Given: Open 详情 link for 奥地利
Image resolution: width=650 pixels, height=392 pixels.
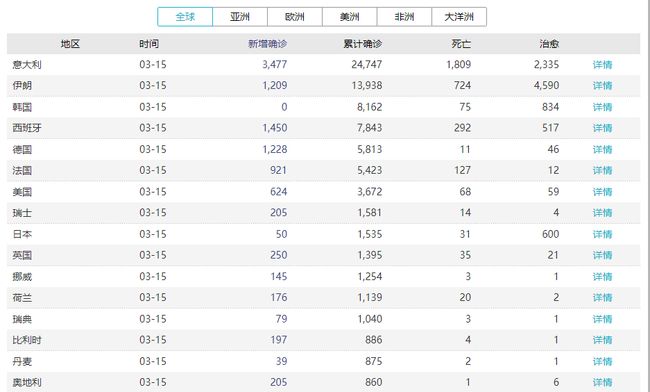Looking at the screenshot, I should (x=602, y=382).
